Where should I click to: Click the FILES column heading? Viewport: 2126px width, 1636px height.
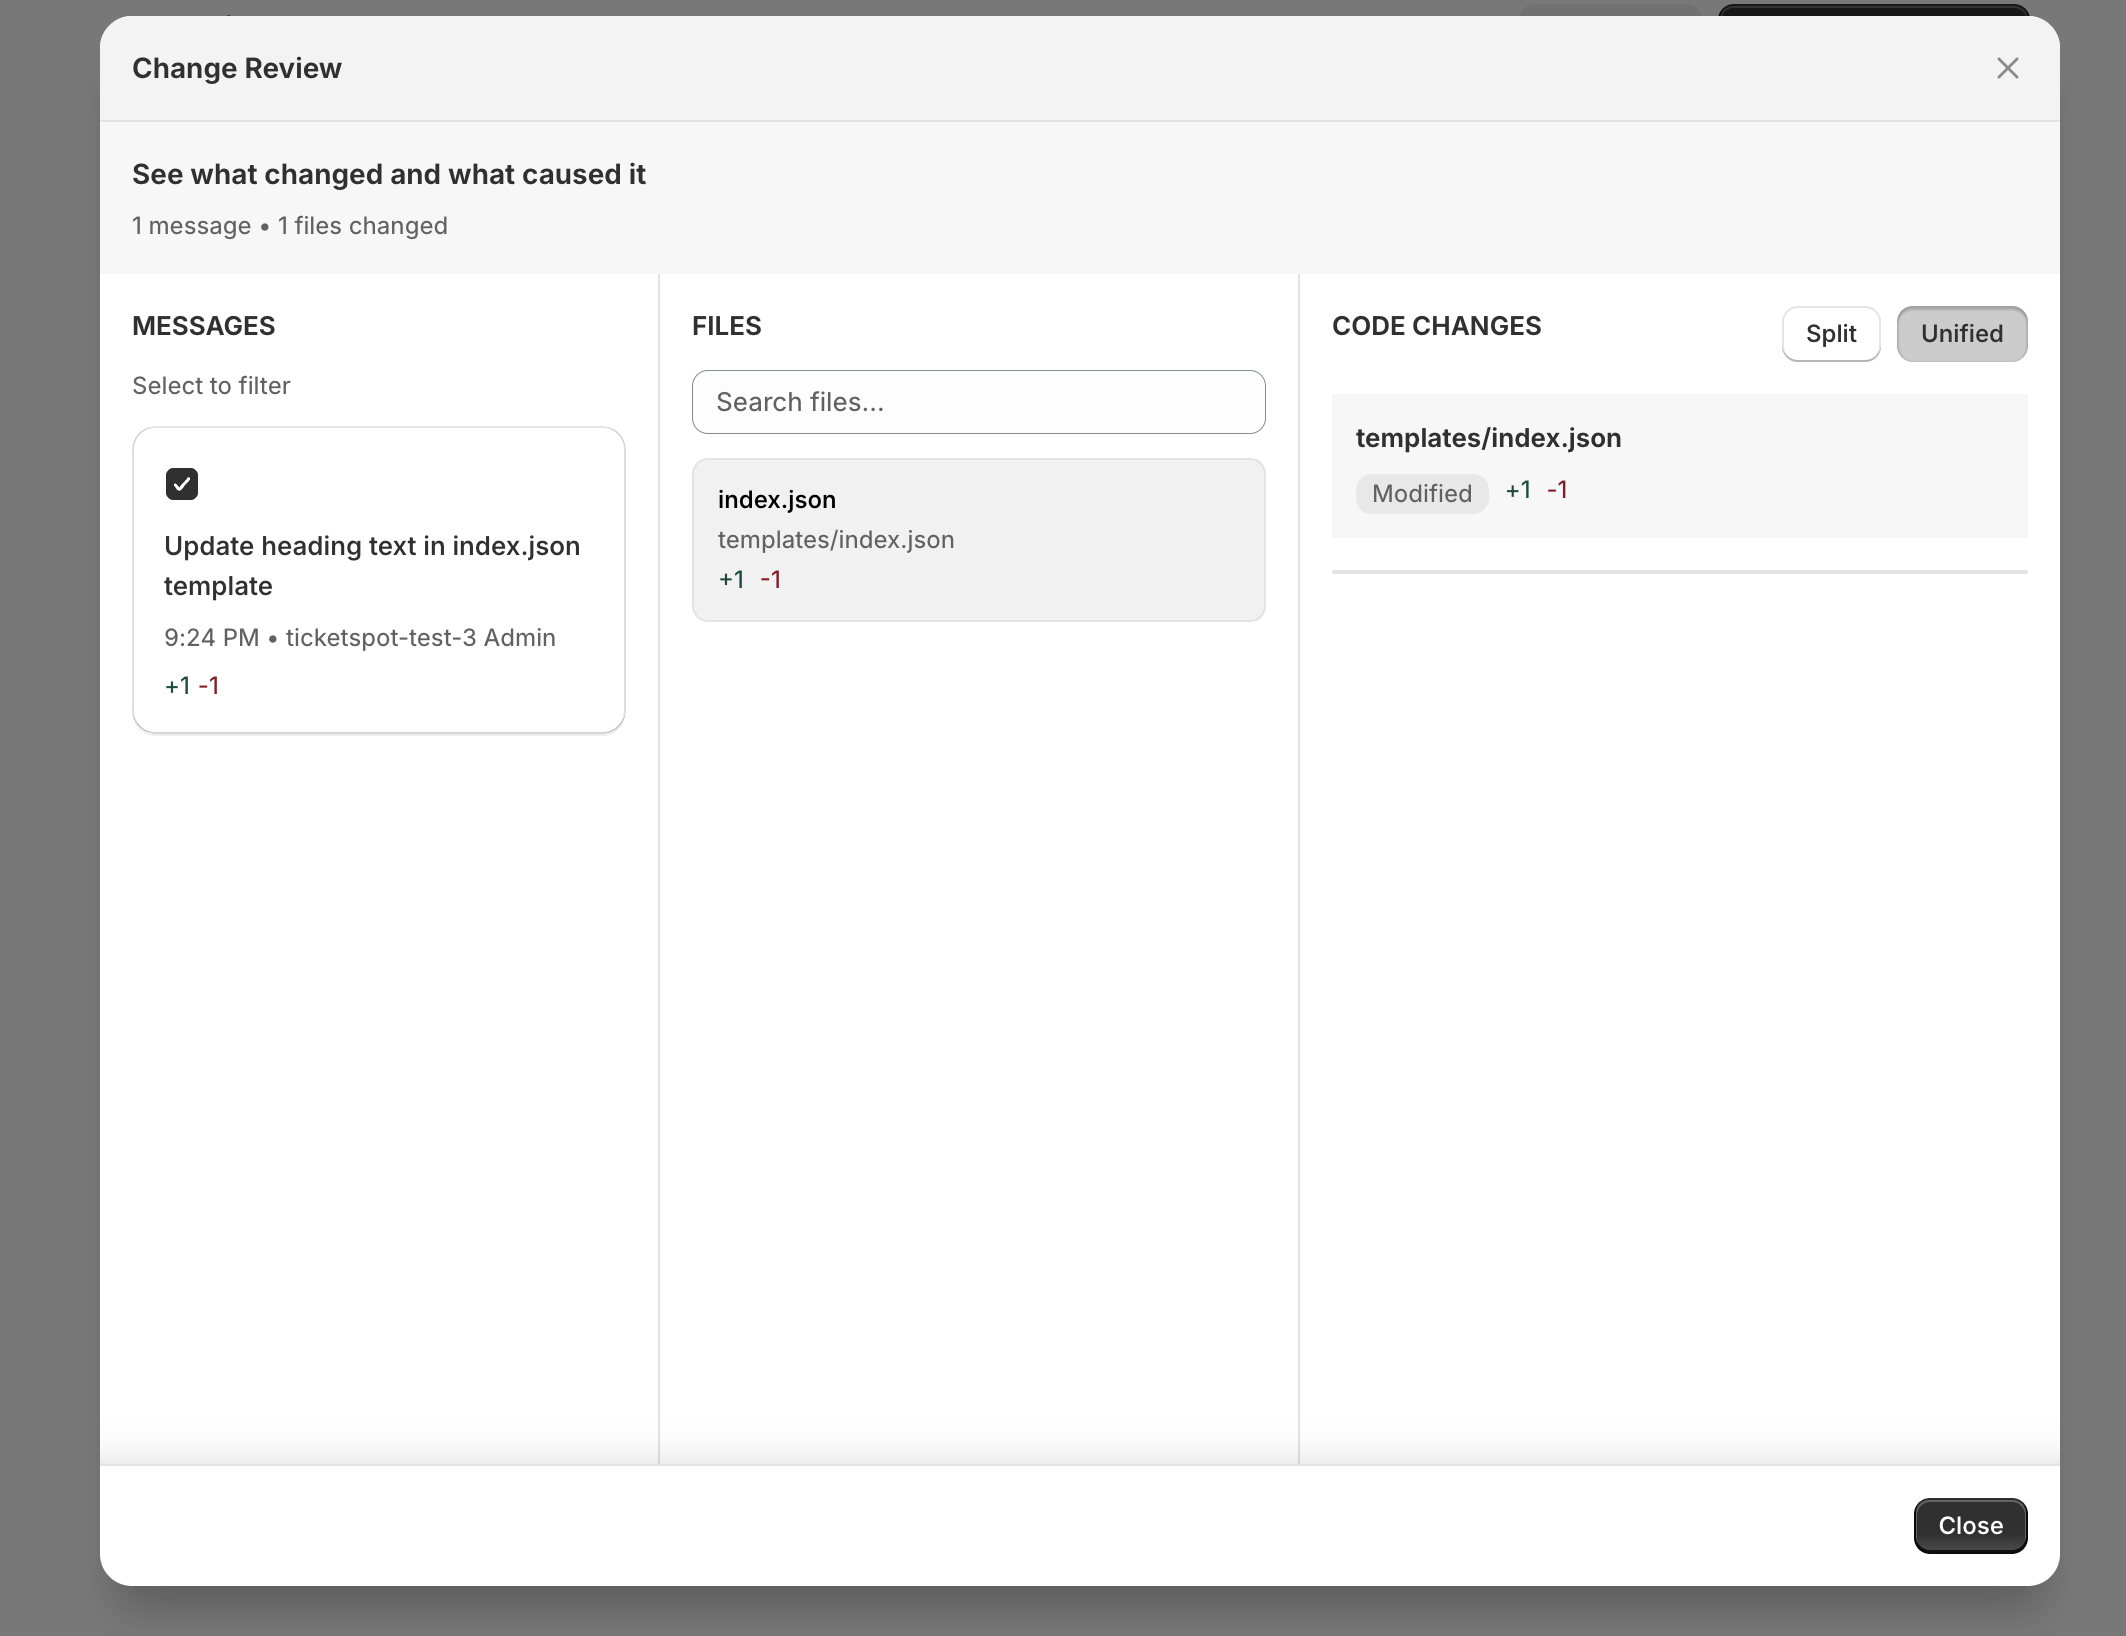click(726, 326)
